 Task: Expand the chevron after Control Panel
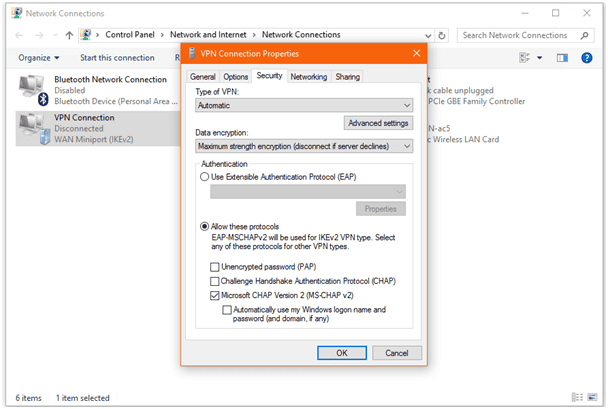pos(162,35)
